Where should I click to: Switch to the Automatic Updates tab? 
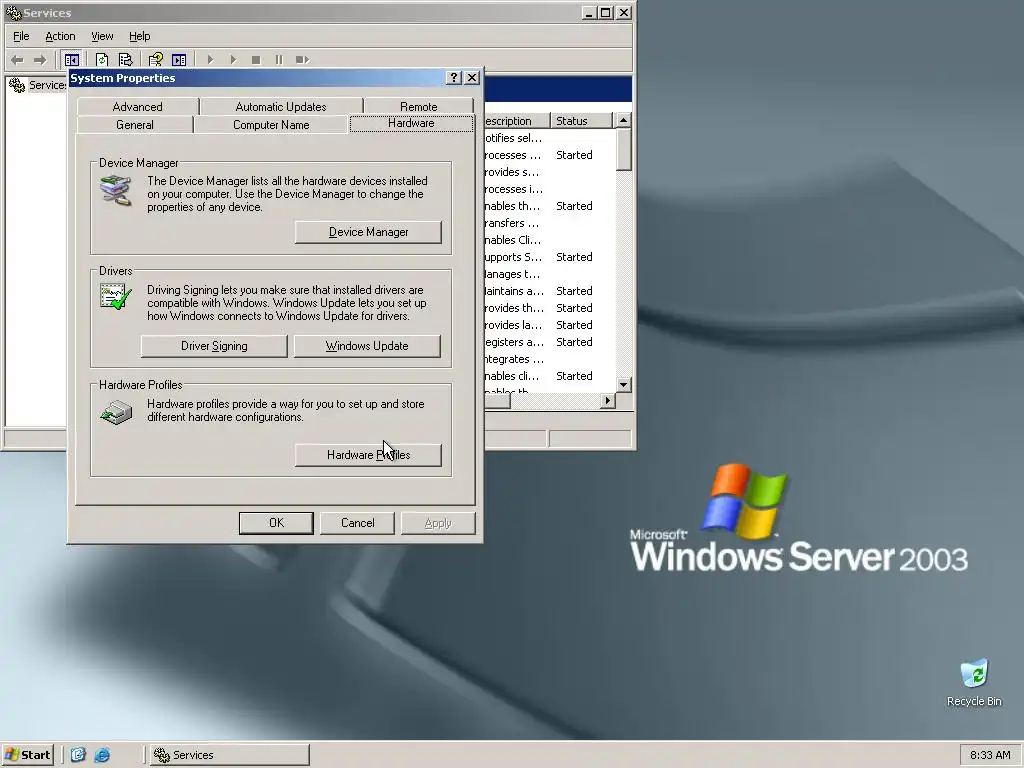281,106
